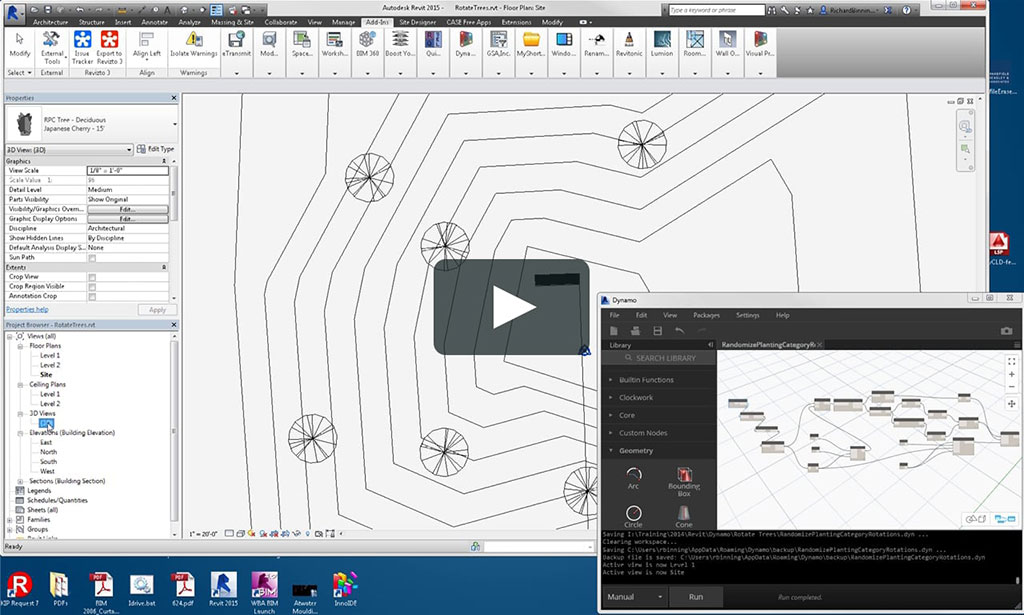This screenshot has width=1024, height=615.
Task: Click Dynamo's Undo arrow
Action: tap(679, 331)
